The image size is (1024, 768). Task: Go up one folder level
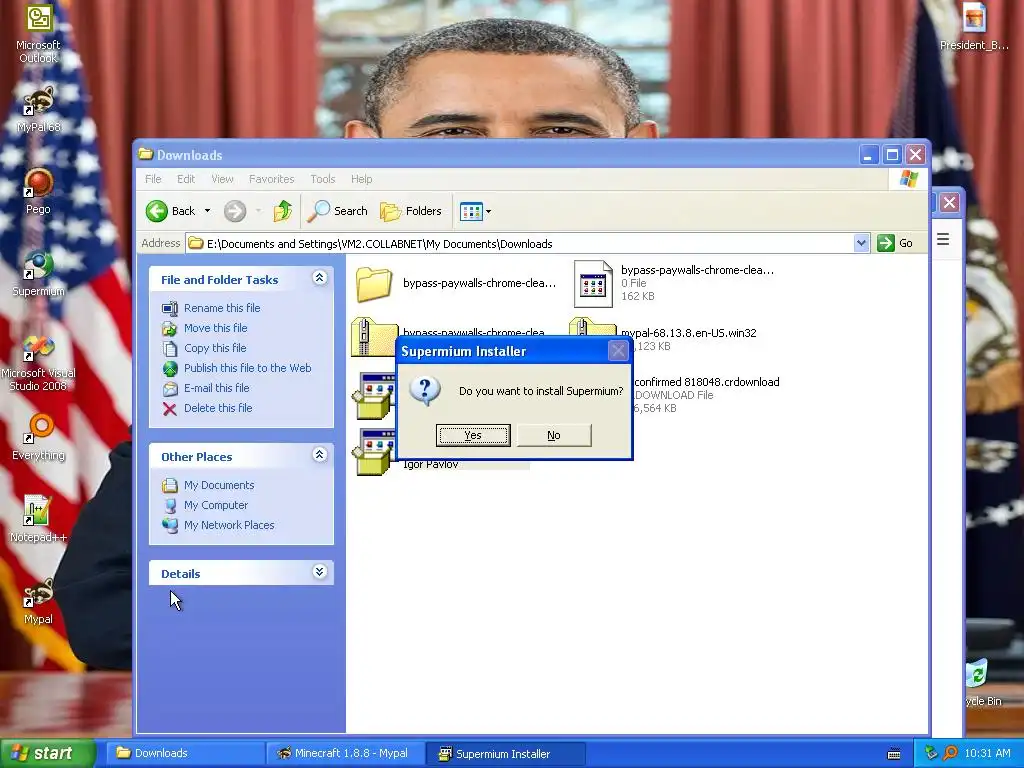[x=283, y=211]
